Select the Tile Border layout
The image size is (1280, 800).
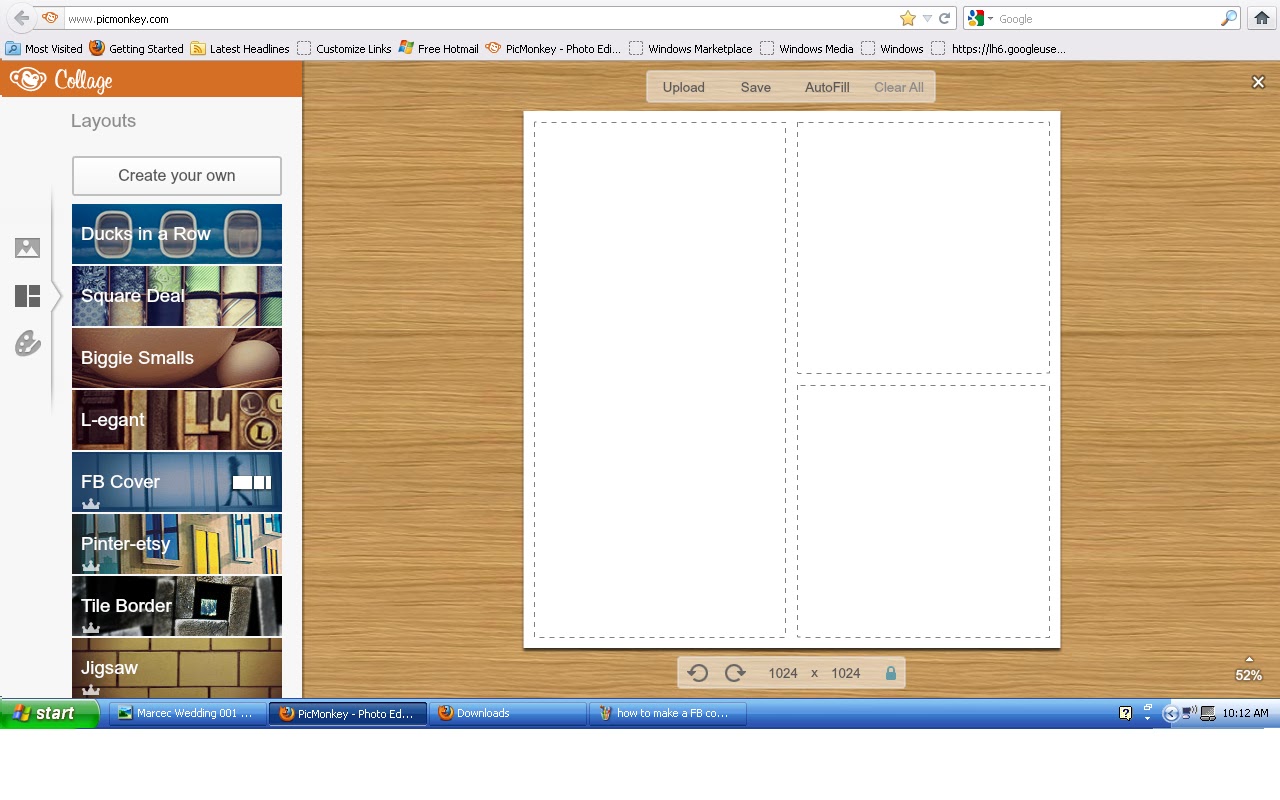point(177,606)
